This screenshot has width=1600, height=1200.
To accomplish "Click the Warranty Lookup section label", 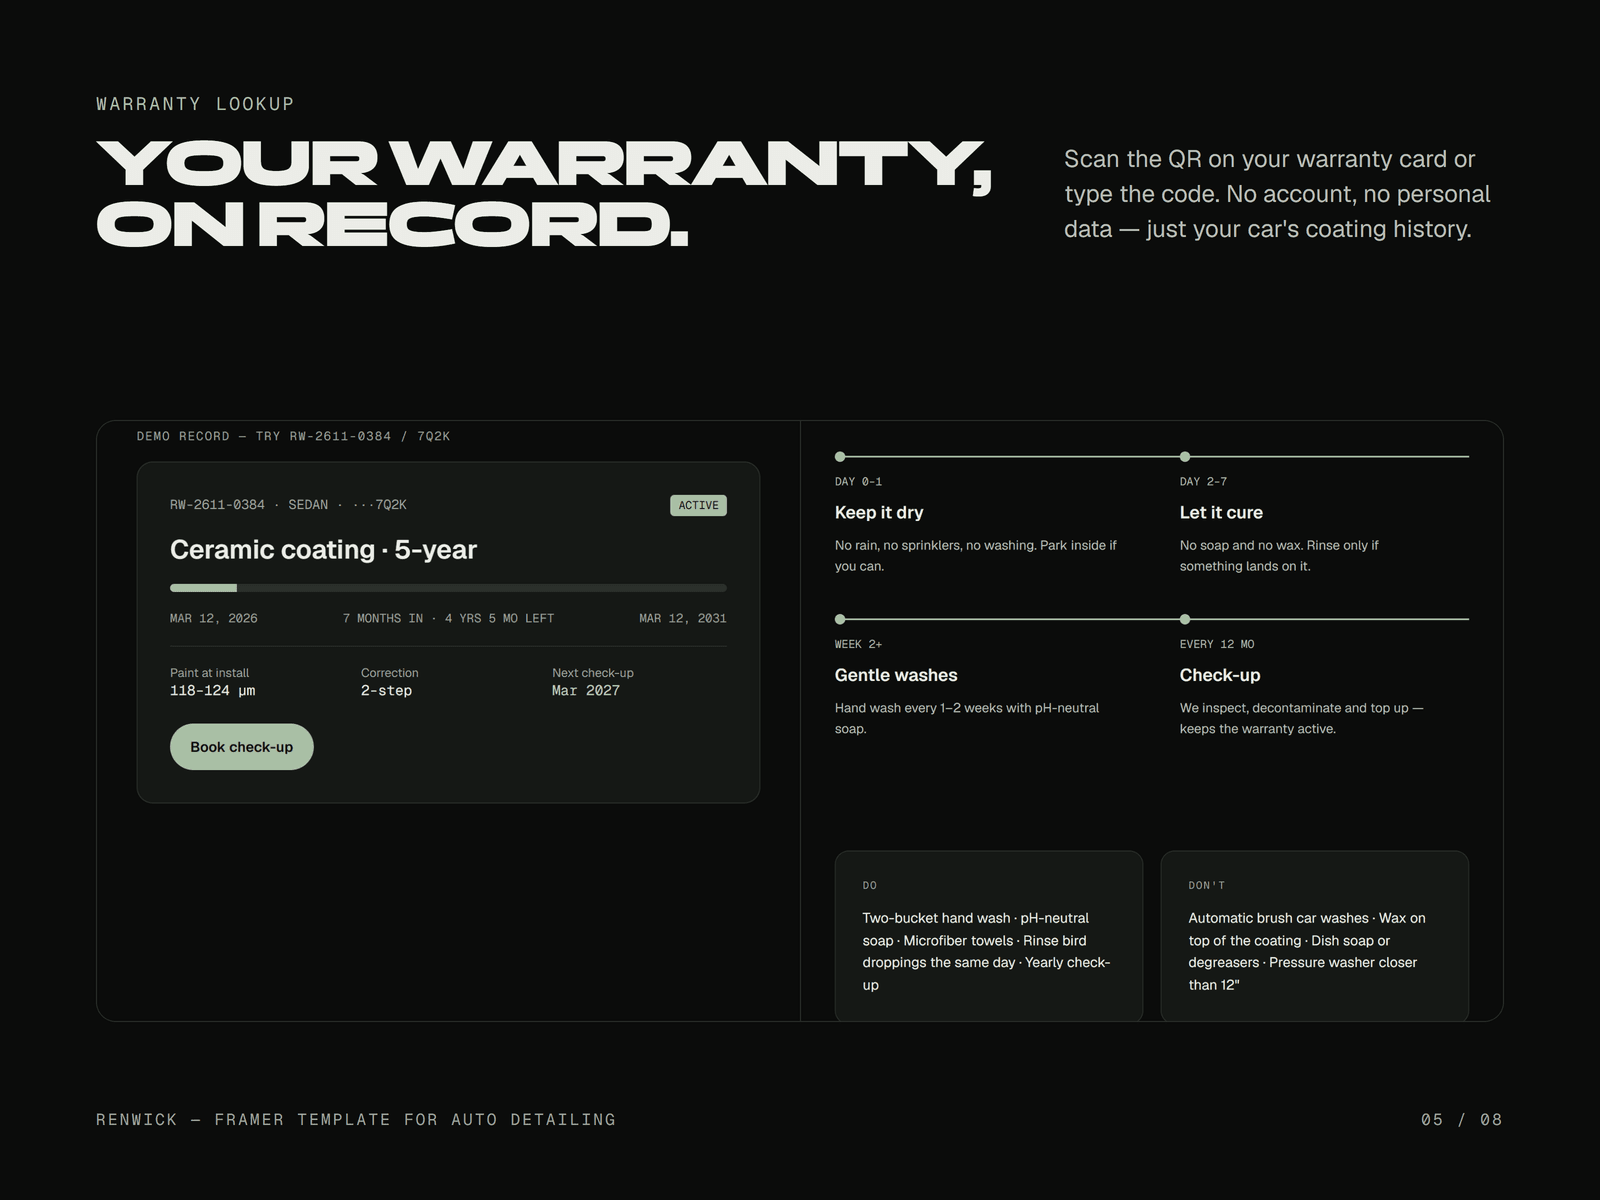I will point(195,104).
